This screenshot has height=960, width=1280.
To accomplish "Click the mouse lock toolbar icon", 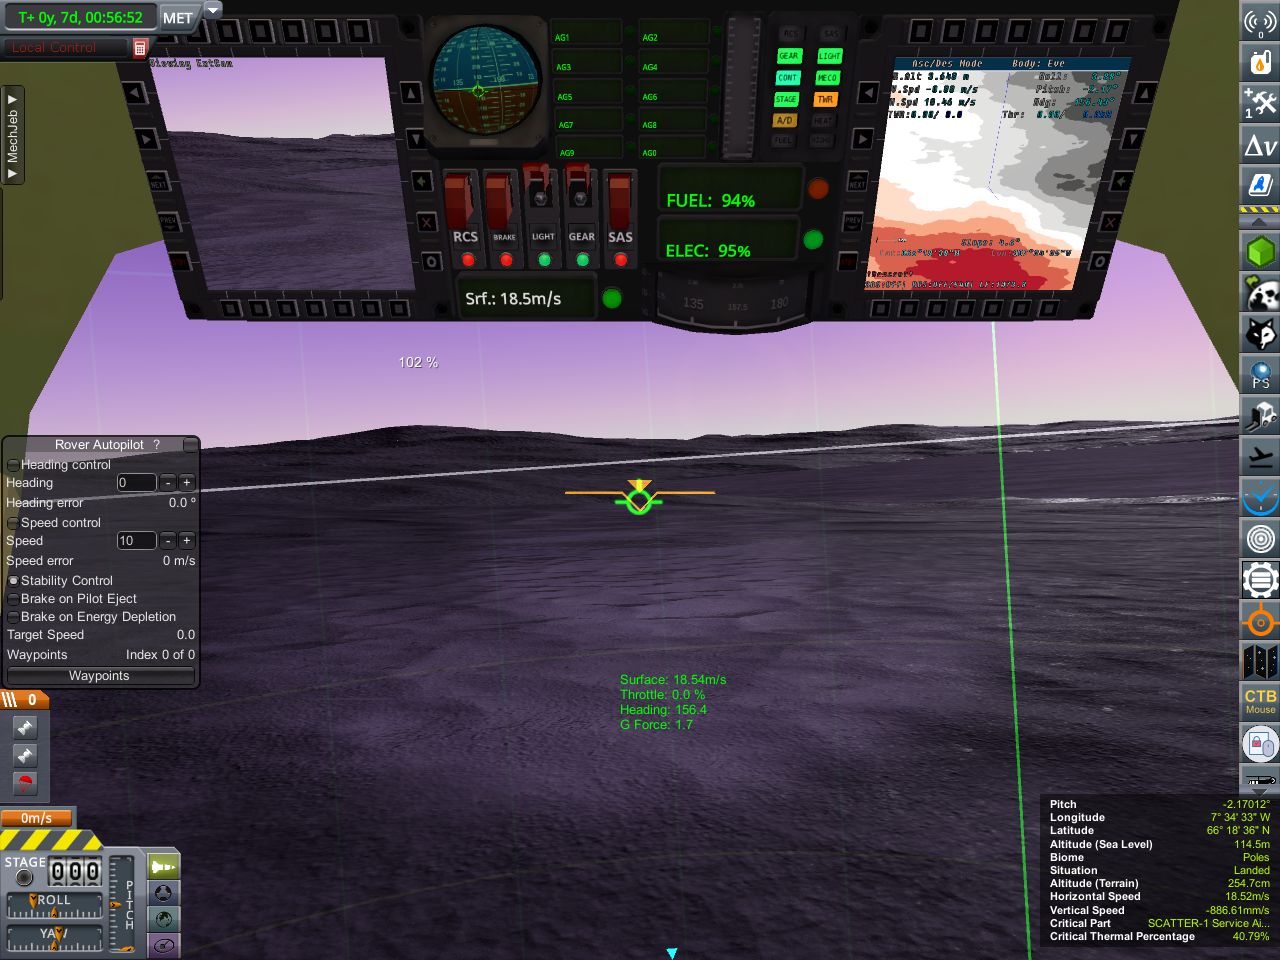I will pos(1260,744).
